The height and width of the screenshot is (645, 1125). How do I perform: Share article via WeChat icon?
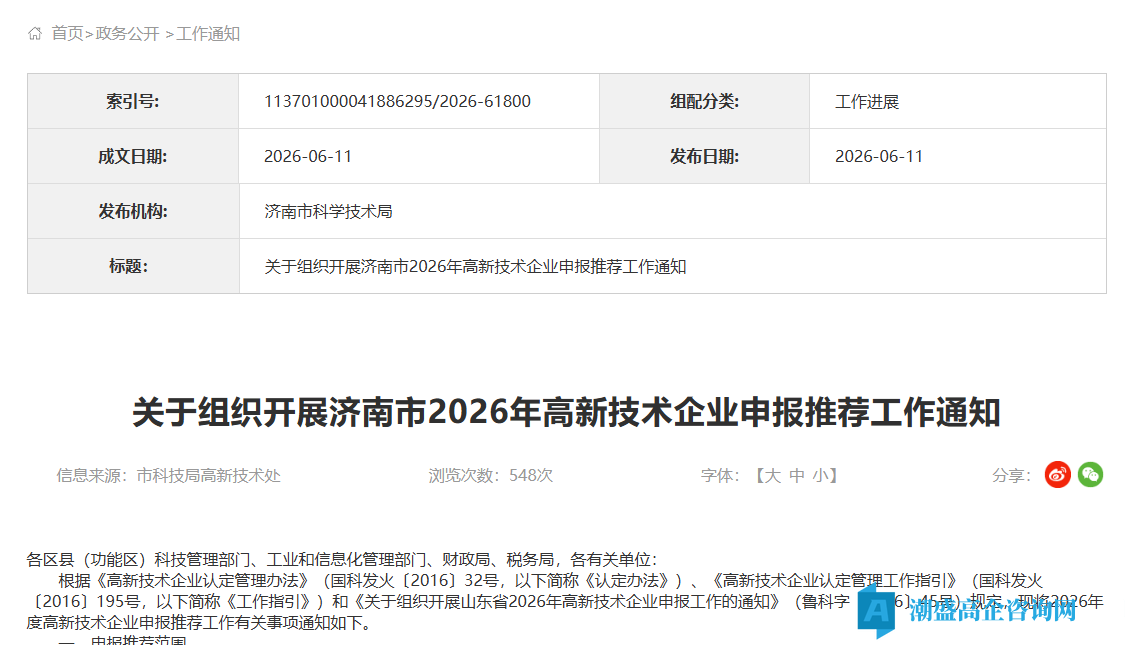(1091, 475)
